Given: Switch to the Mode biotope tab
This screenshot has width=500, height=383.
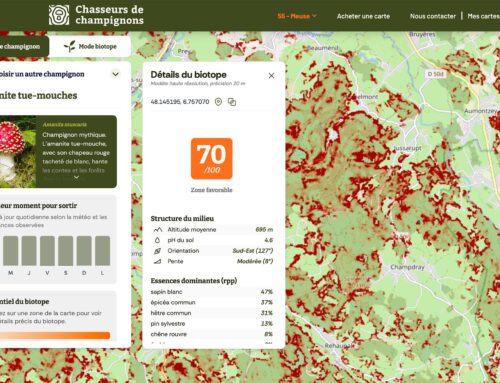Looking at the screenshot, I should point(91,46).
